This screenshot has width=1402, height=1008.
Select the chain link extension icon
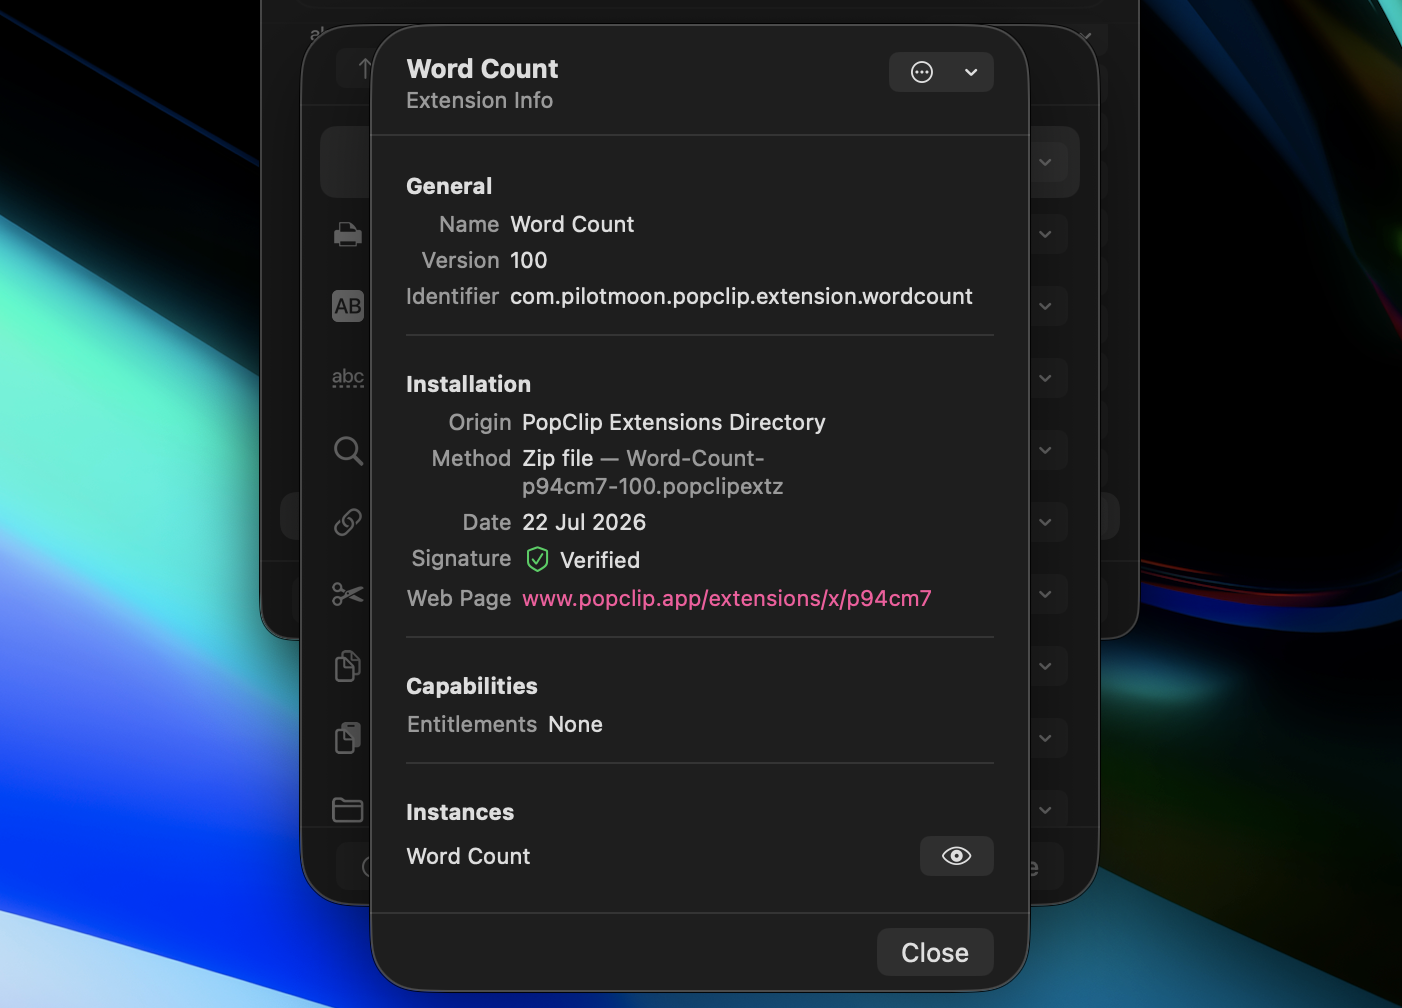pos(347,522)
